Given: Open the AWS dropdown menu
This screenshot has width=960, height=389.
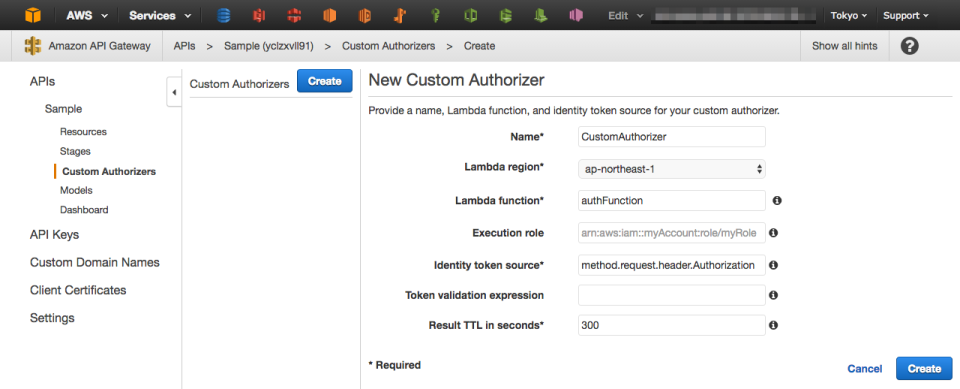Looking at the screenshot, I should click(x=88, y=15).
